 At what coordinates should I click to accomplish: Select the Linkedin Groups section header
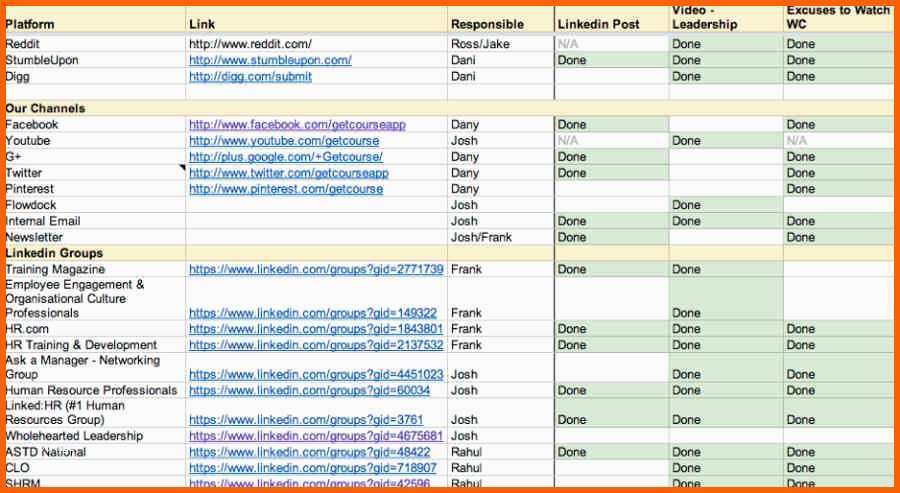95,253
